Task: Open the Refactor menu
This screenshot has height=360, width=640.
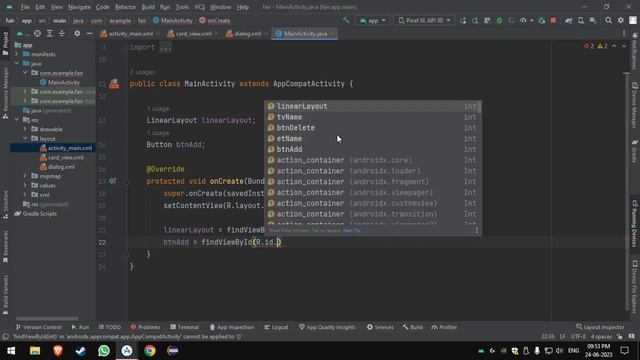Action: [125, 7]
